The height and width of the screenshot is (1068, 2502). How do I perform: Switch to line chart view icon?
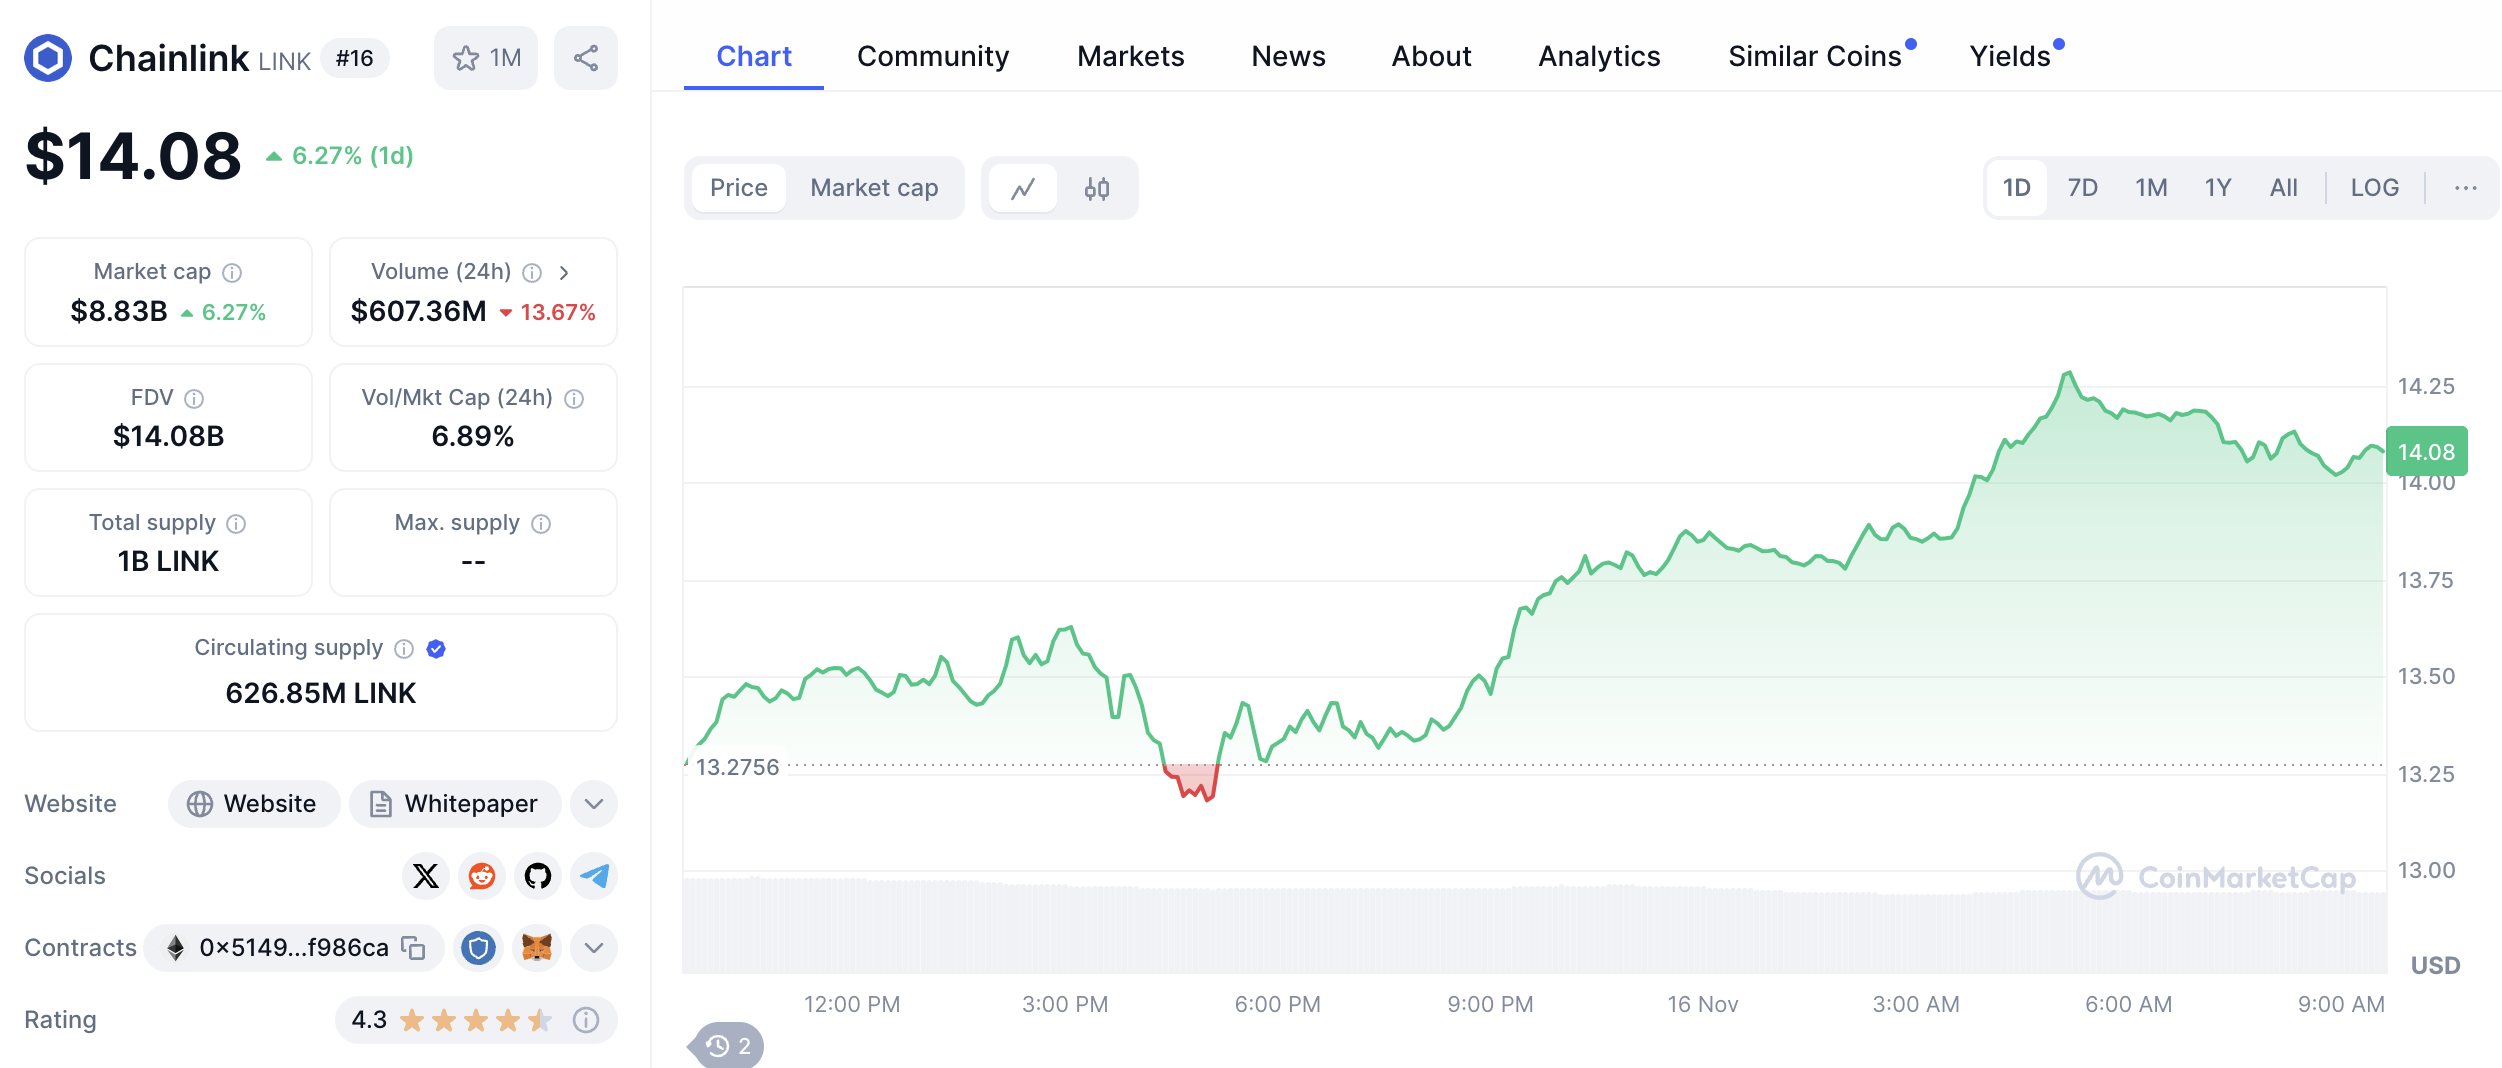pyautogui.click(x=1022, y=188)
